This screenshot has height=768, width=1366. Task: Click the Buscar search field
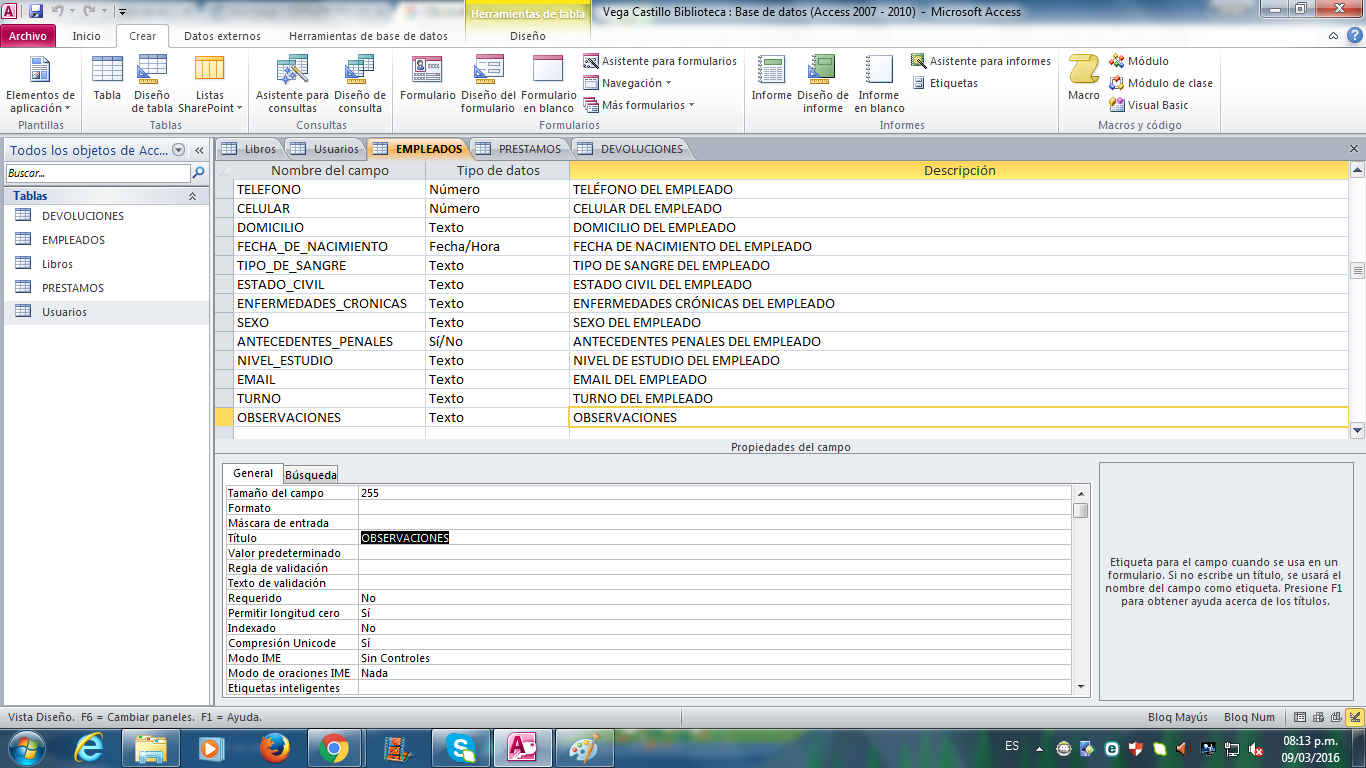(97, 173)
